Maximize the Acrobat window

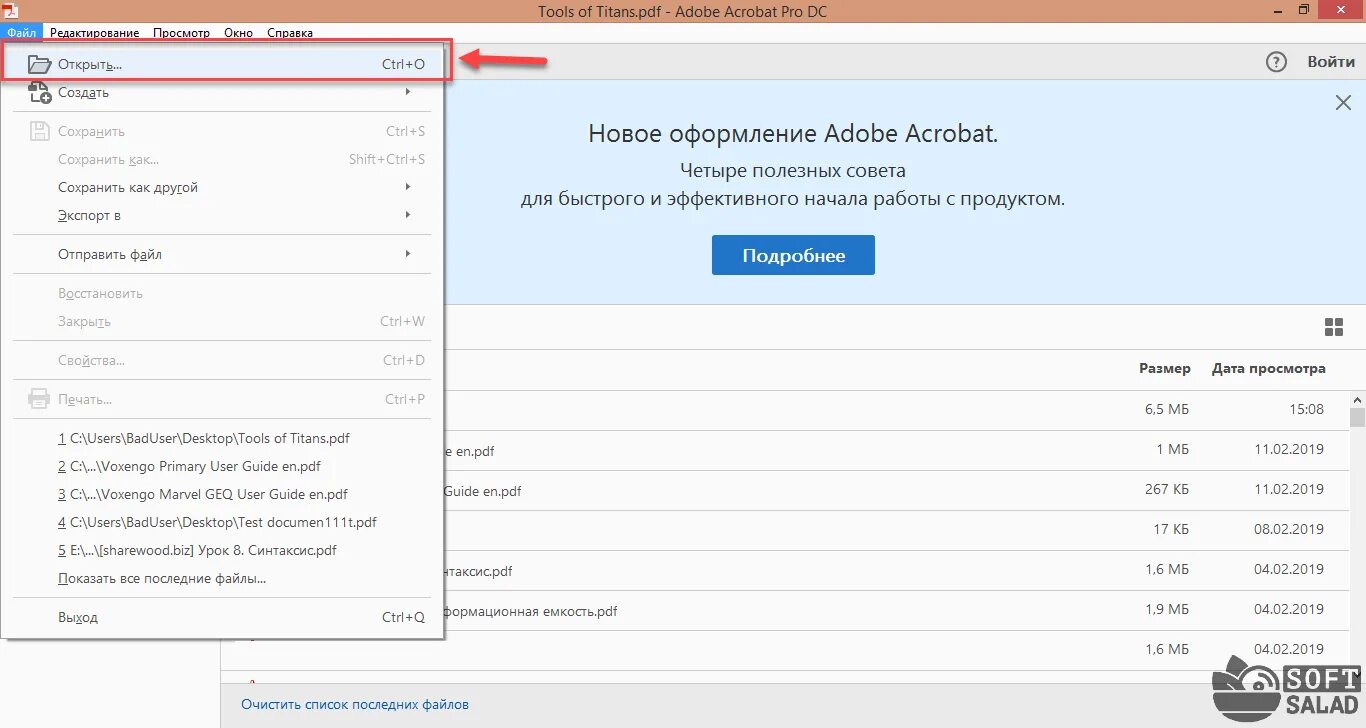click(1303, 10)
